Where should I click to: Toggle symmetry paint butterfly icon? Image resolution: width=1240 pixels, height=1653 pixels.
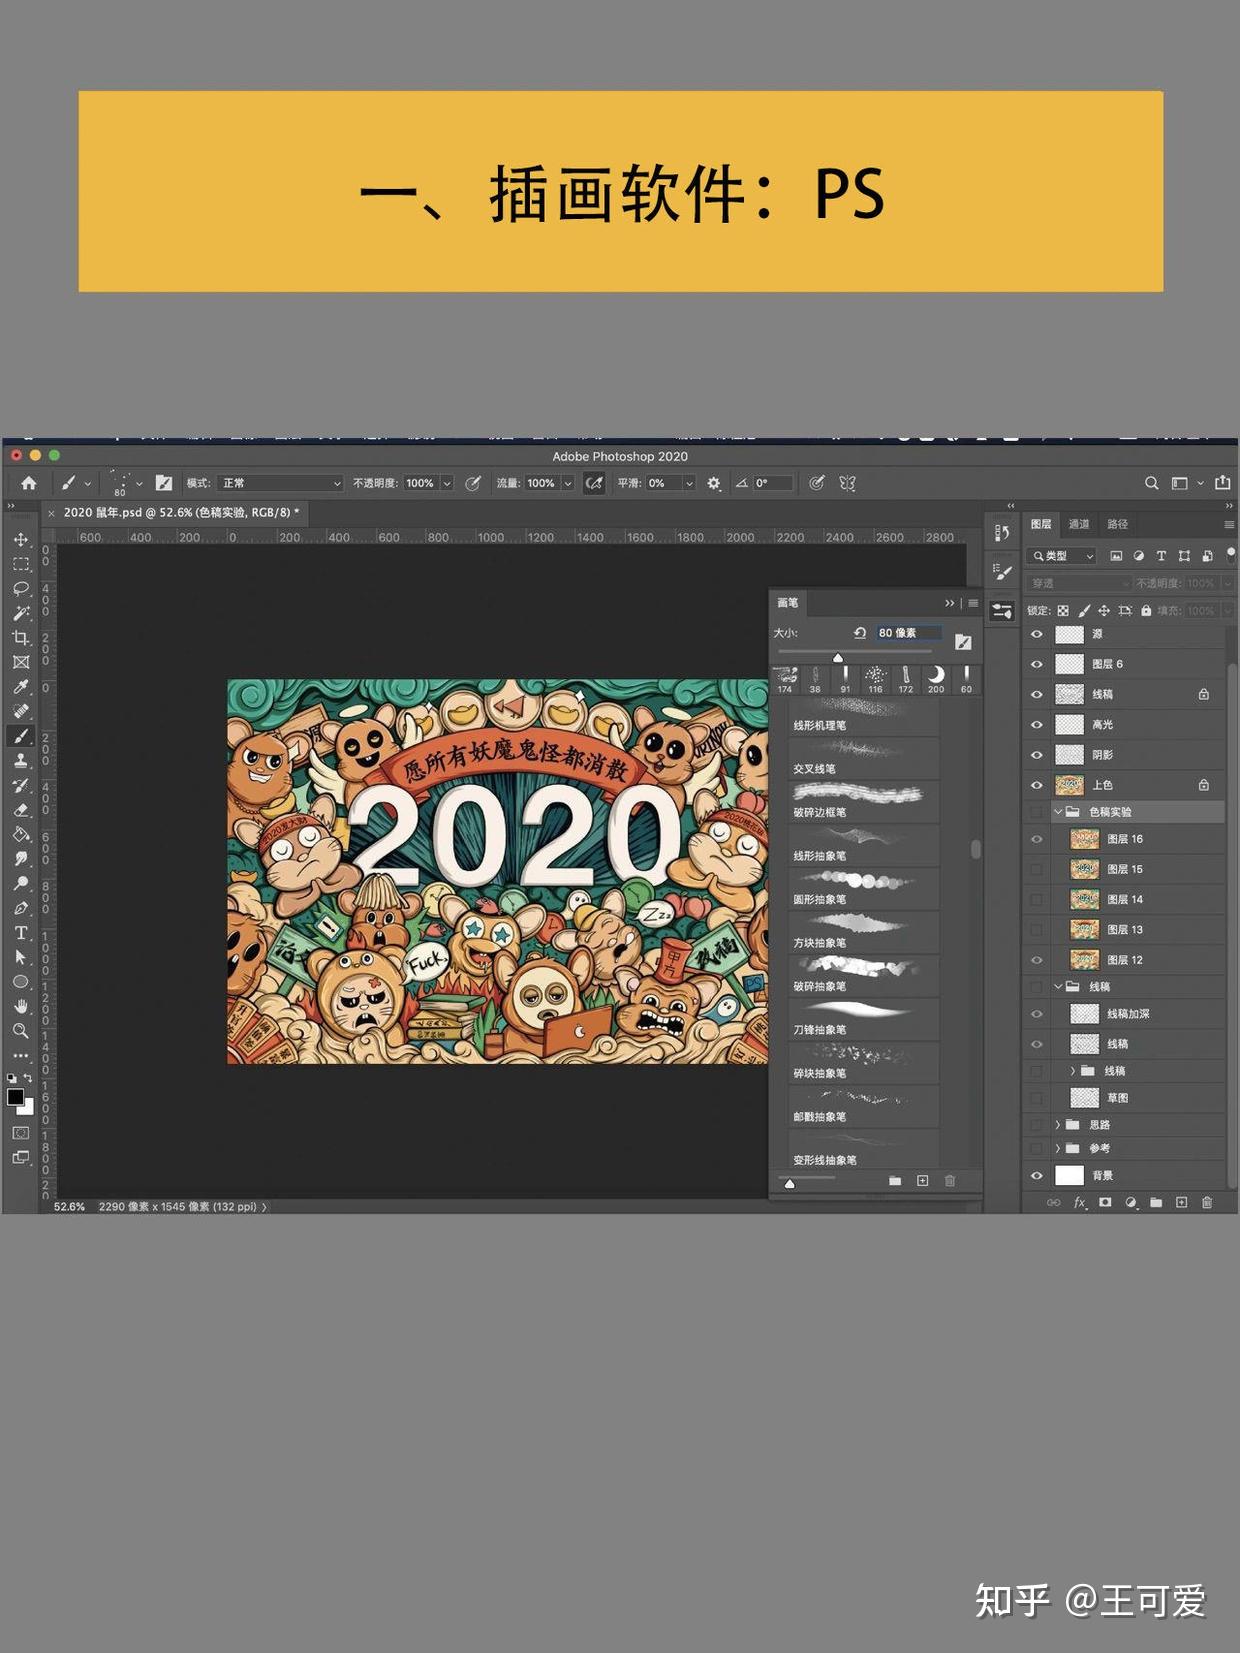click(x=847, y=483)
